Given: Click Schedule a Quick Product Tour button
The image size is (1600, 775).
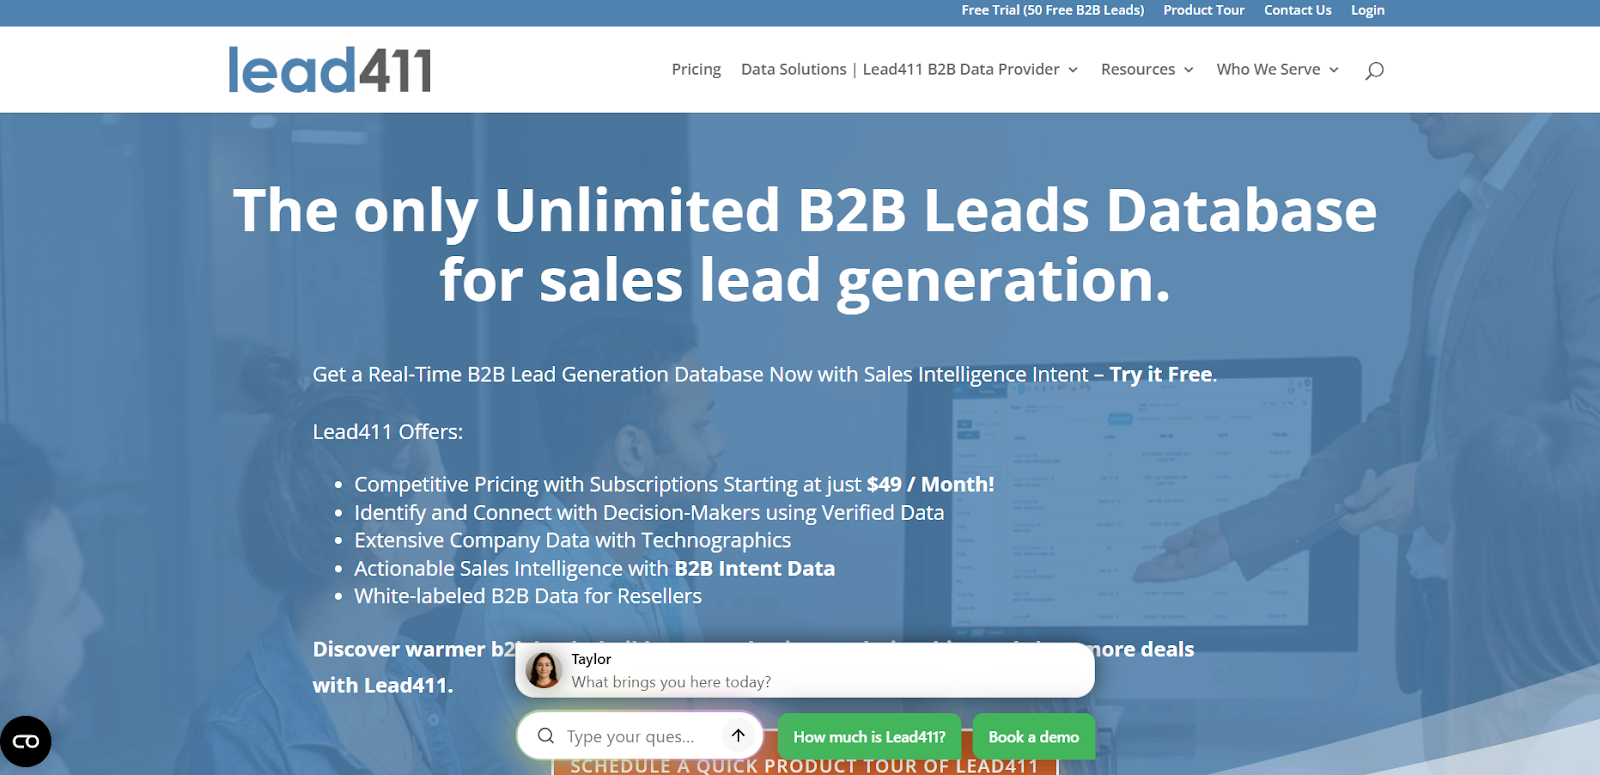Looking at the screenshot, I should coord(804,767).
